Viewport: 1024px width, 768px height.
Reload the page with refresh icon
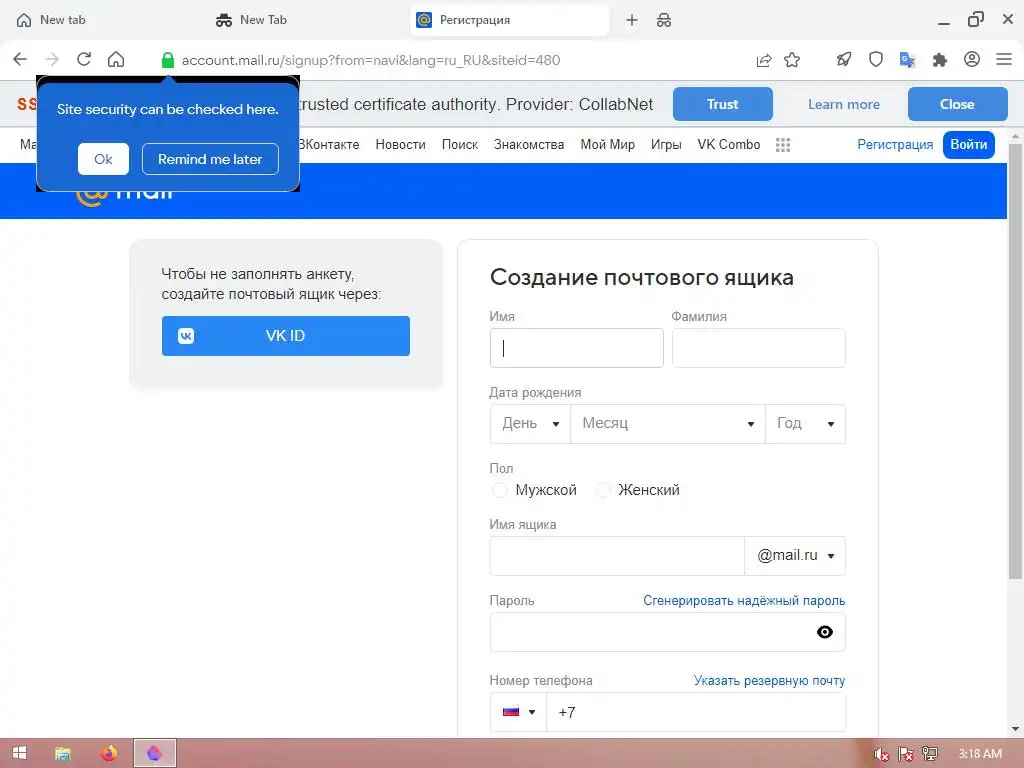[84, 59]
